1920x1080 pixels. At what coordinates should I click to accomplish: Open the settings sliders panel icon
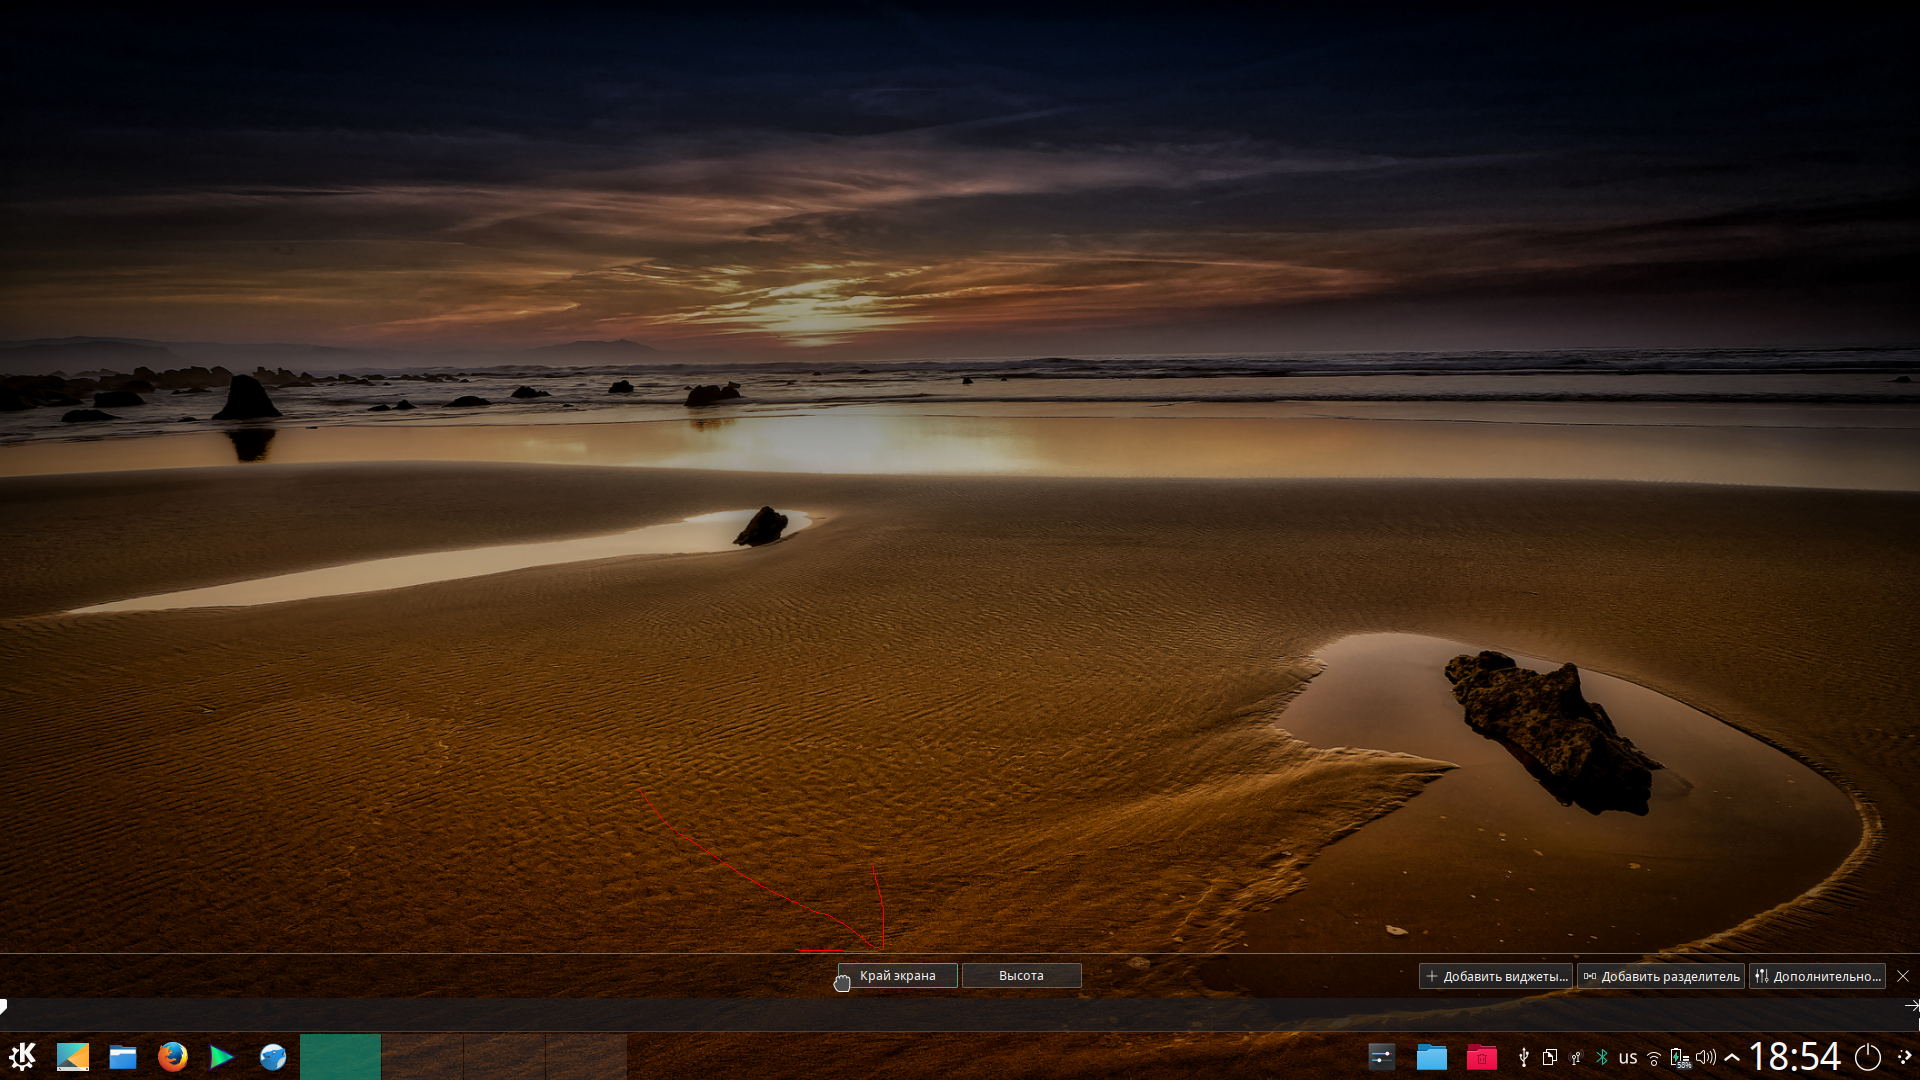point(1381,1056)
